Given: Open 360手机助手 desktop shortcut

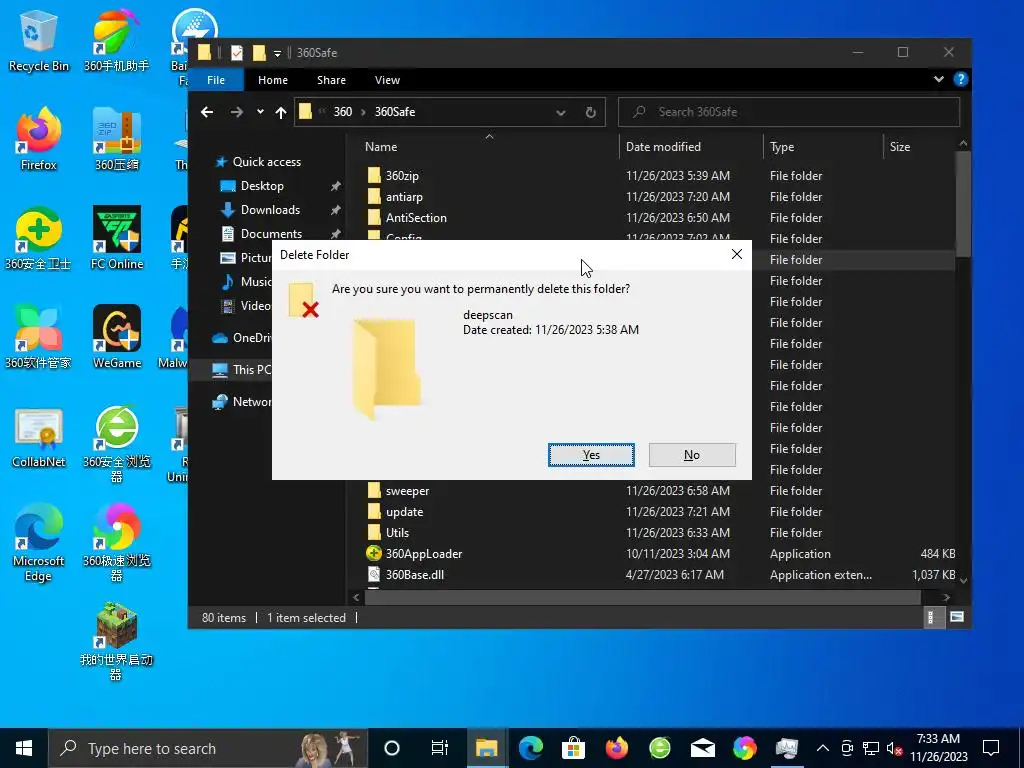Looking at the screenshot, I should click(117, 40).
